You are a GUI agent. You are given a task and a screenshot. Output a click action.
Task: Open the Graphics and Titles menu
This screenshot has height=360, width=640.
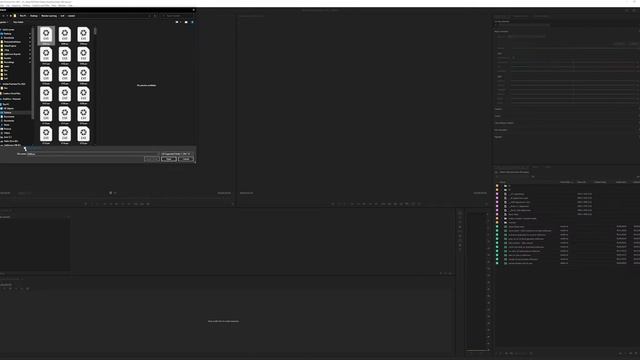pyautogui.click(x=41, y=5)
